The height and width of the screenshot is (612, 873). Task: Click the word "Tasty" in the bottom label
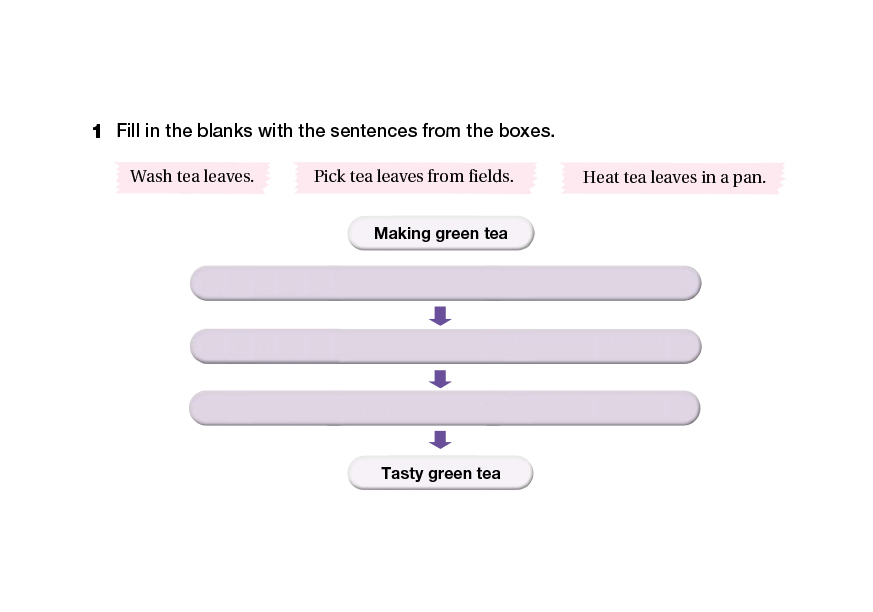(x=402, y=473)
